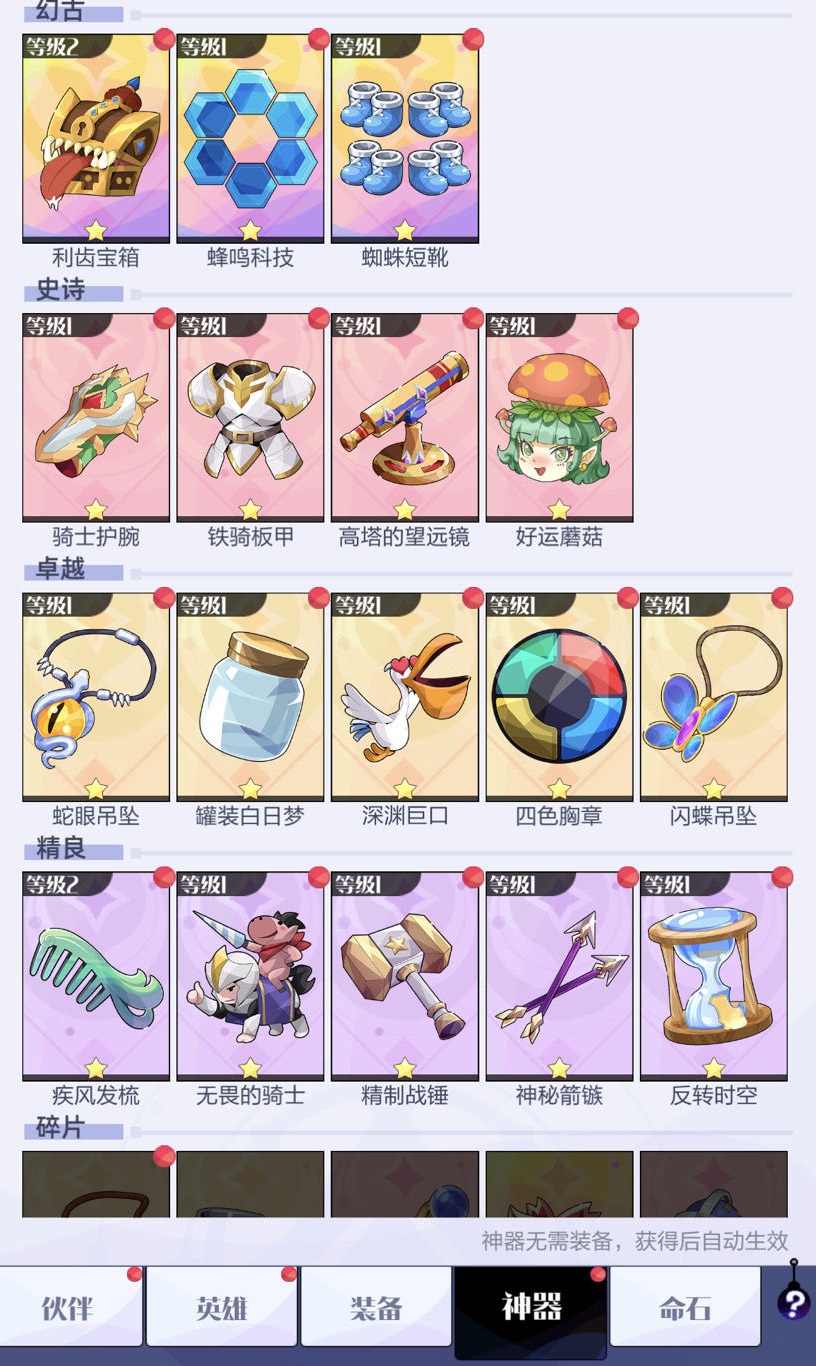Open the 好运蘑菇 mushroom artifact

pos(559,417)
